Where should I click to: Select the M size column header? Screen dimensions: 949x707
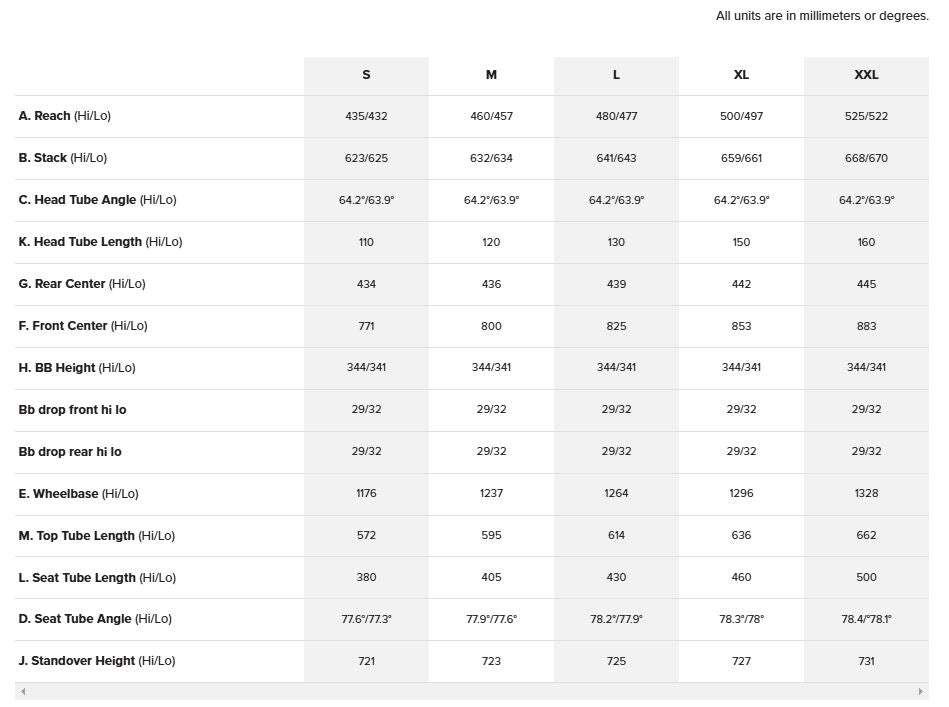click(491, 75)
